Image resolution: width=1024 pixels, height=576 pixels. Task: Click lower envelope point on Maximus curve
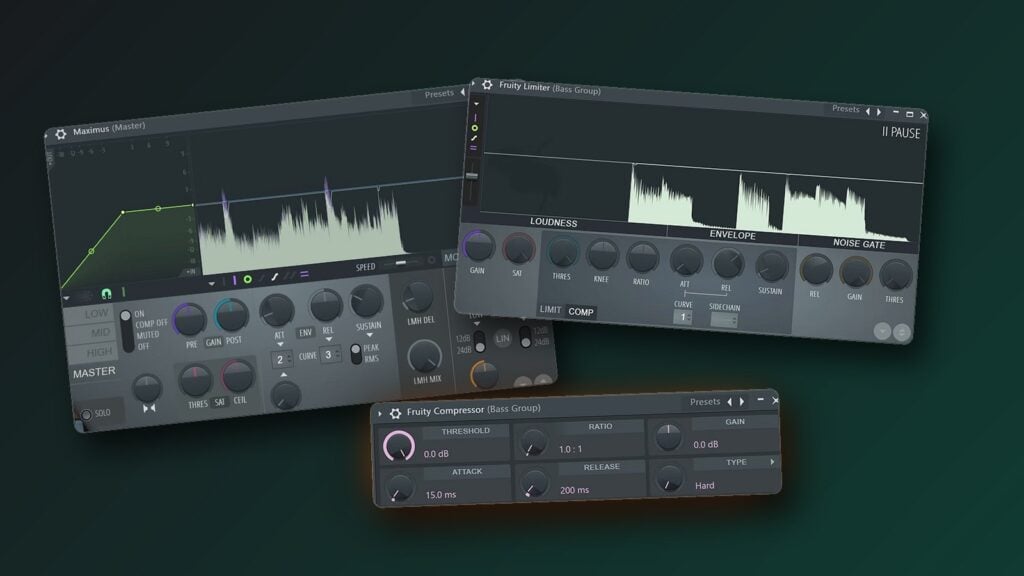pyautogui.click(x=91, y=251)
